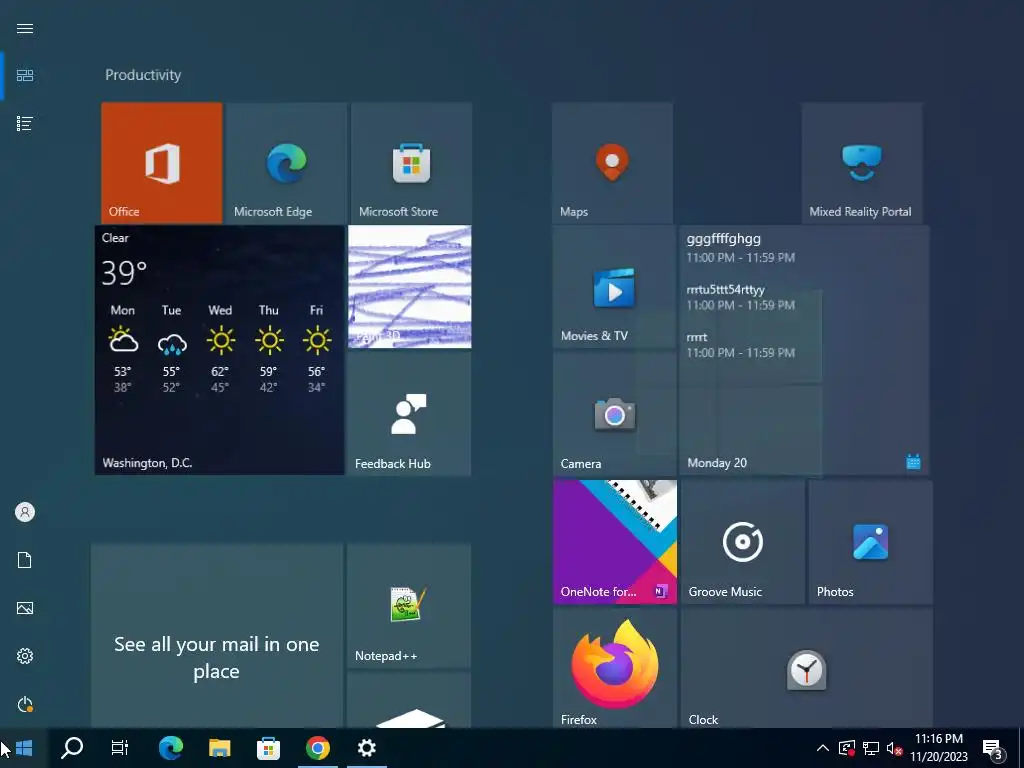Open the taskbar clock showing 11:16 PM
1024x768 pixels.
click(938, 748)
